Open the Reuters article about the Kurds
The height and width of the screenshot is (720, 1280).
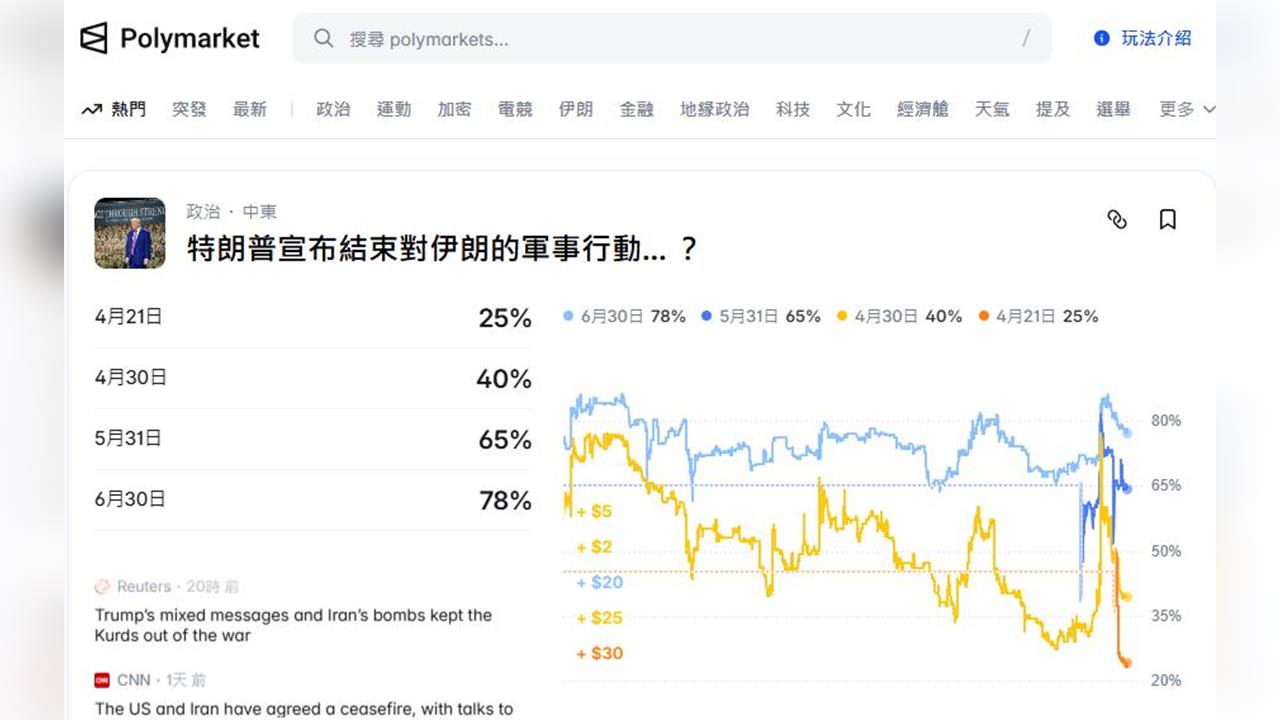(292, 625)
